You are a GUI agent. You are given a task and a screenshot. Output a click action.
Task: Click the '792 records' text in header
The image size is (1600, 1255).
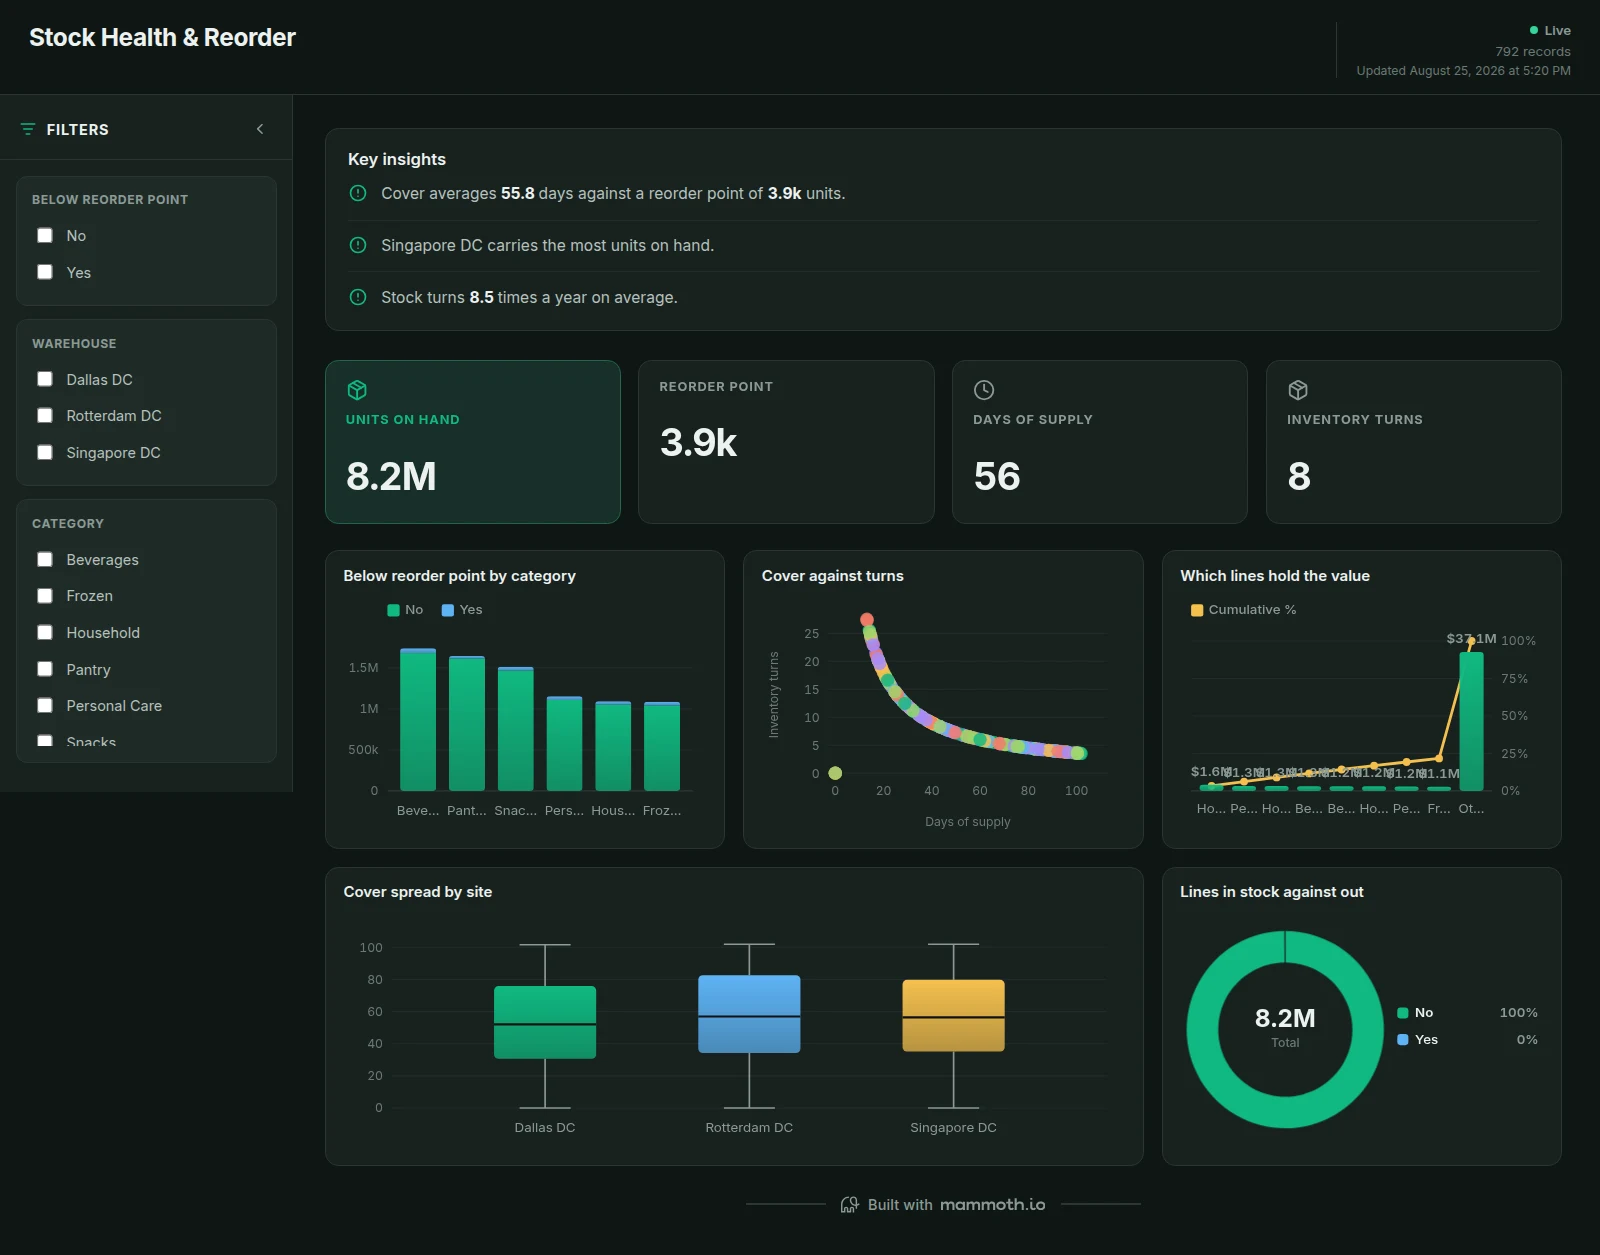click(x=1533, y=51)
